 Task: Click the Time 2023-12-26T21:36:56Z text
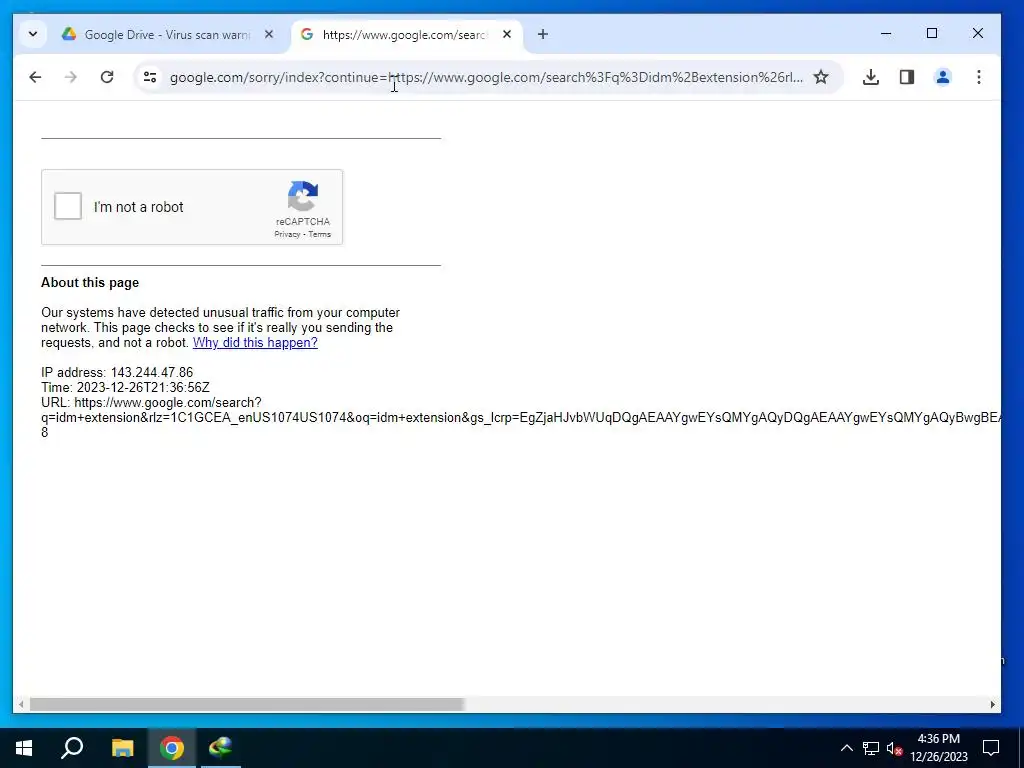coord(125,388)
